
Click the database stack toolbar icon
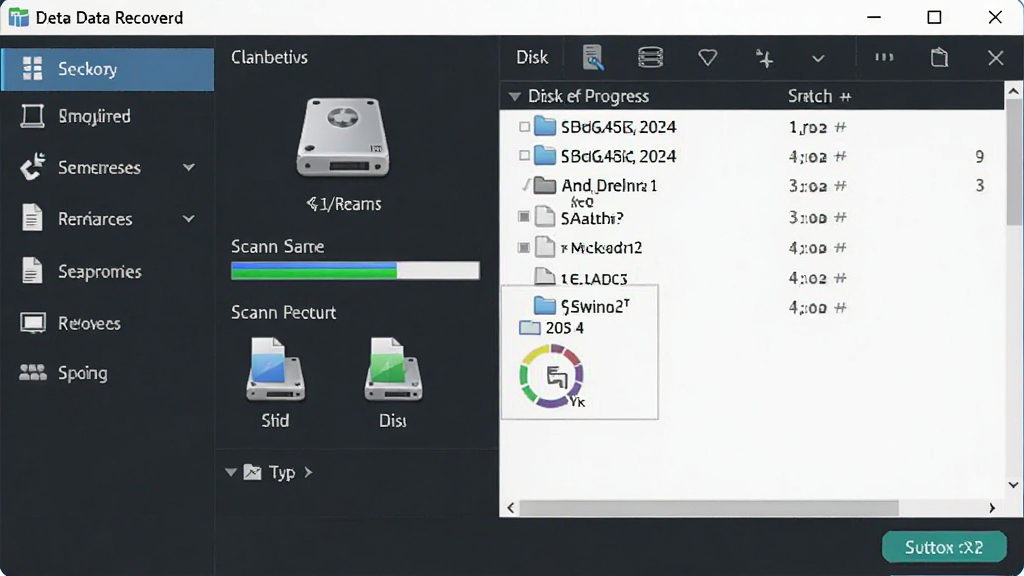tap(650, 57)
